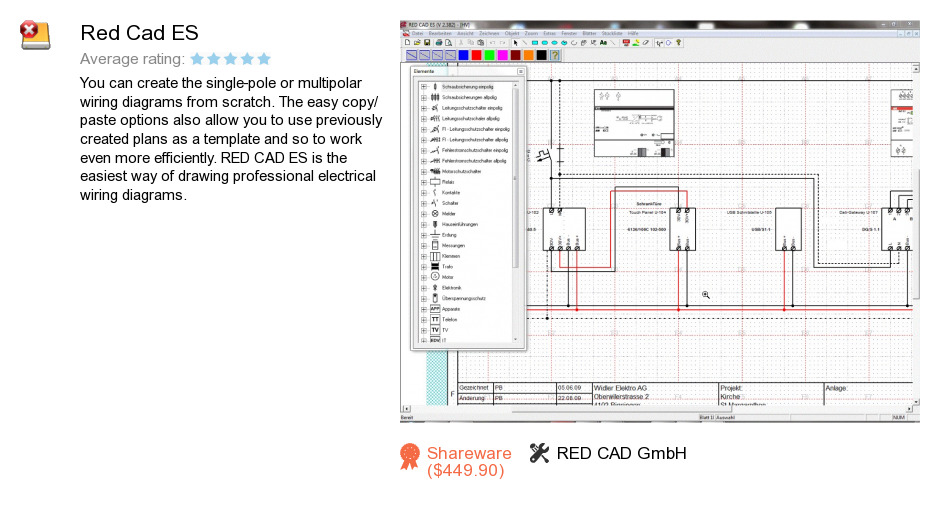Click the Melder crossed-circle symbol icon
The height and width of the screenshot is (506, 940).
pyautogui.click(x=435, y=213)
